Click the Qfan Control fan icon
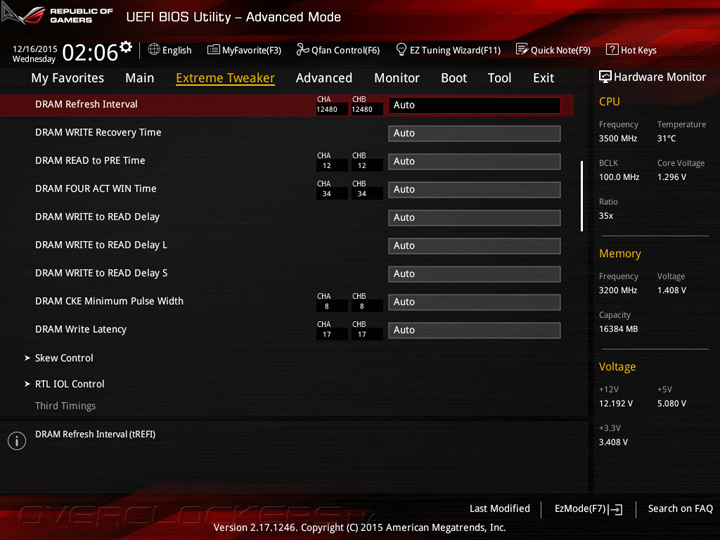Screen dimensions: 720x540 pyautogui.click(x=302, y=49)
